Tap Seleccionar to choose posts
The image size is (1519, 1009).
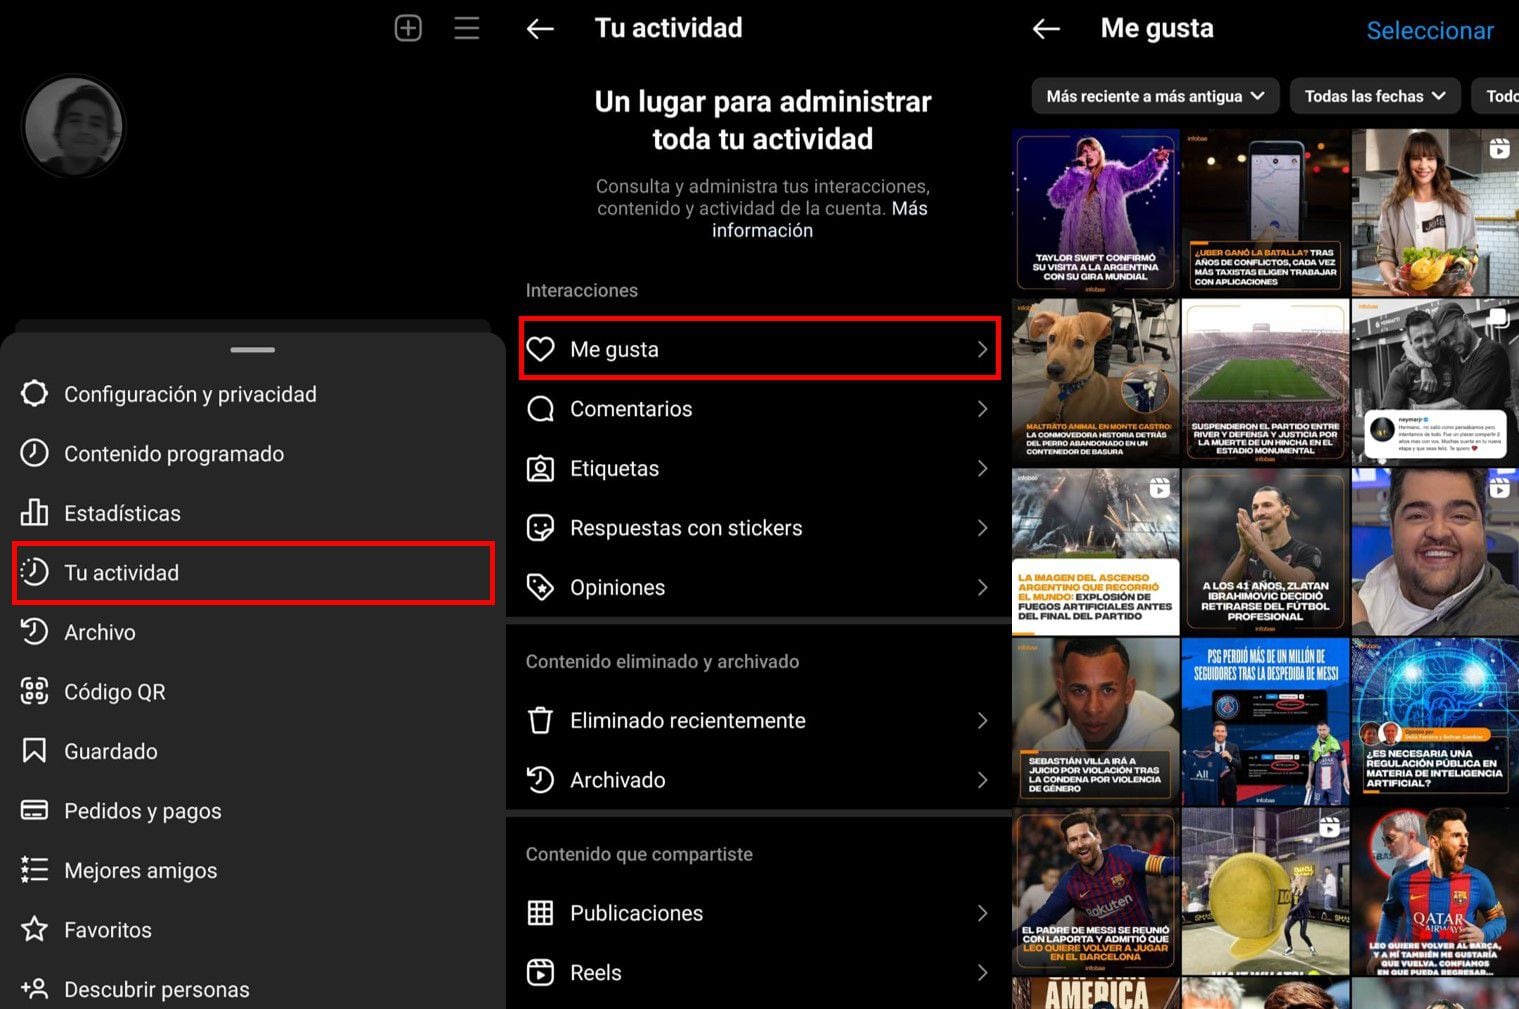click(1429, 31)
